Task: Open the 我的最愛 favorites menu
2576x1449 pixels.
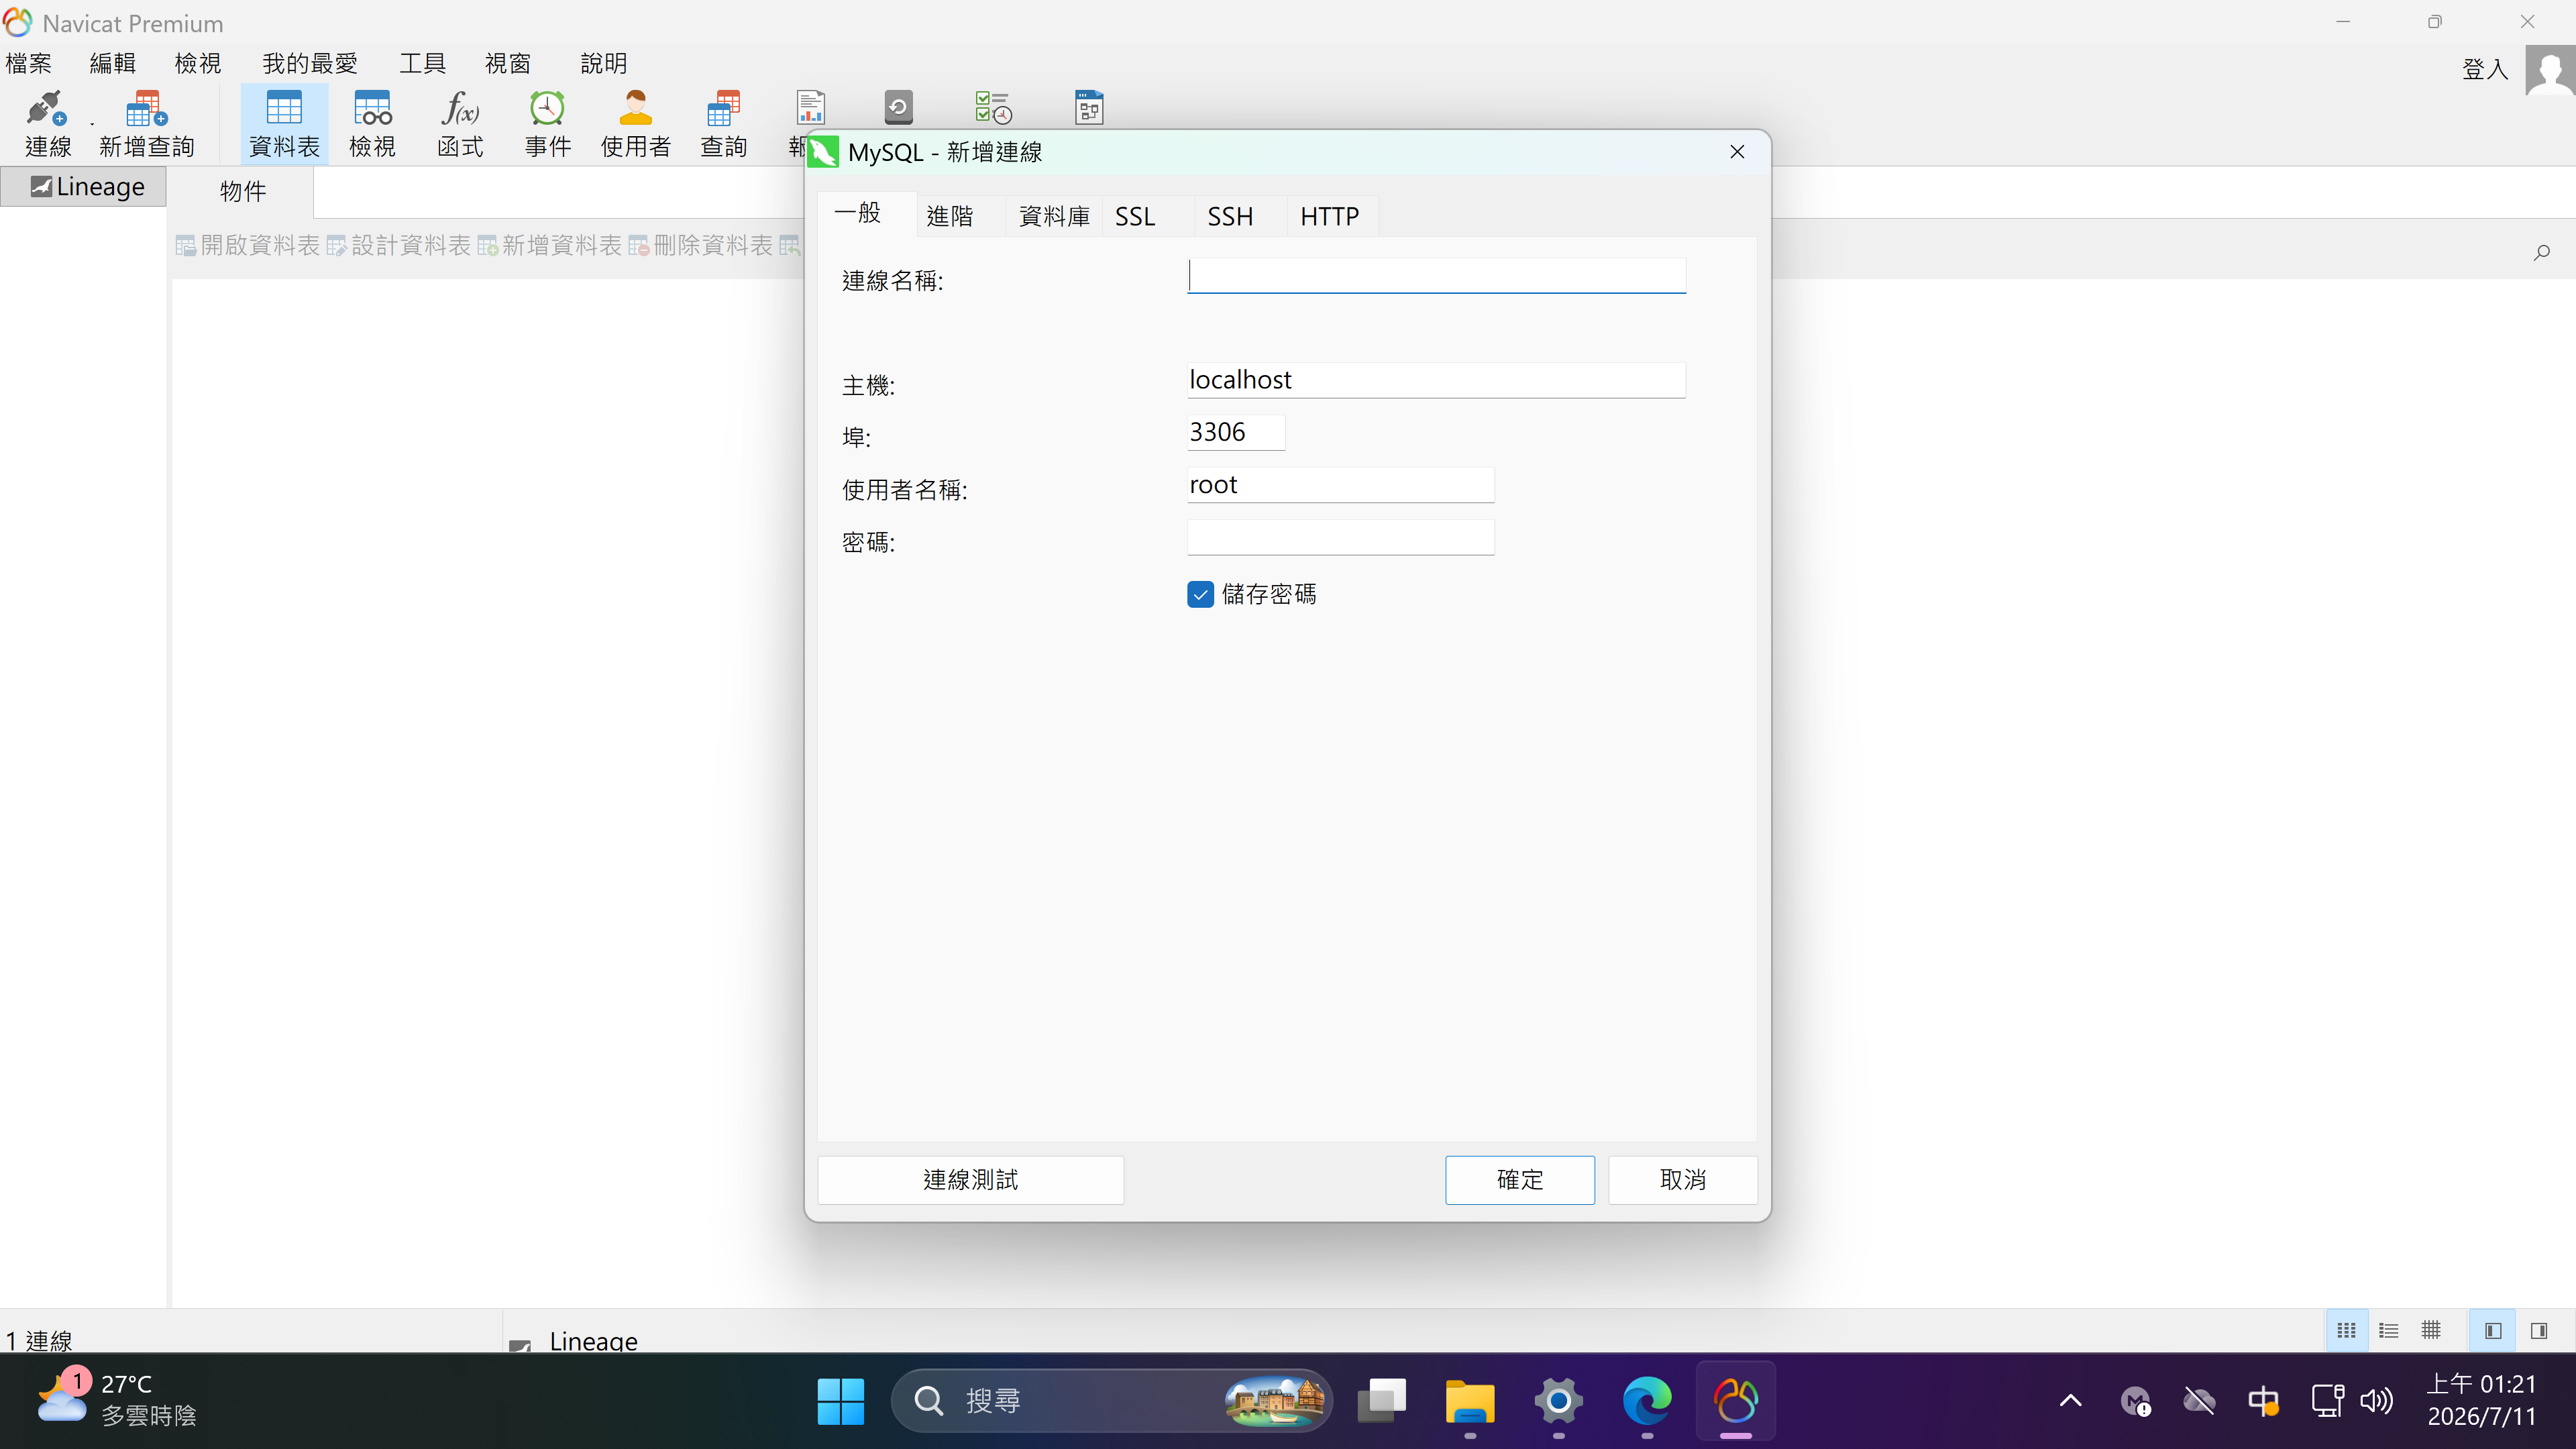Action: point(310,63)
